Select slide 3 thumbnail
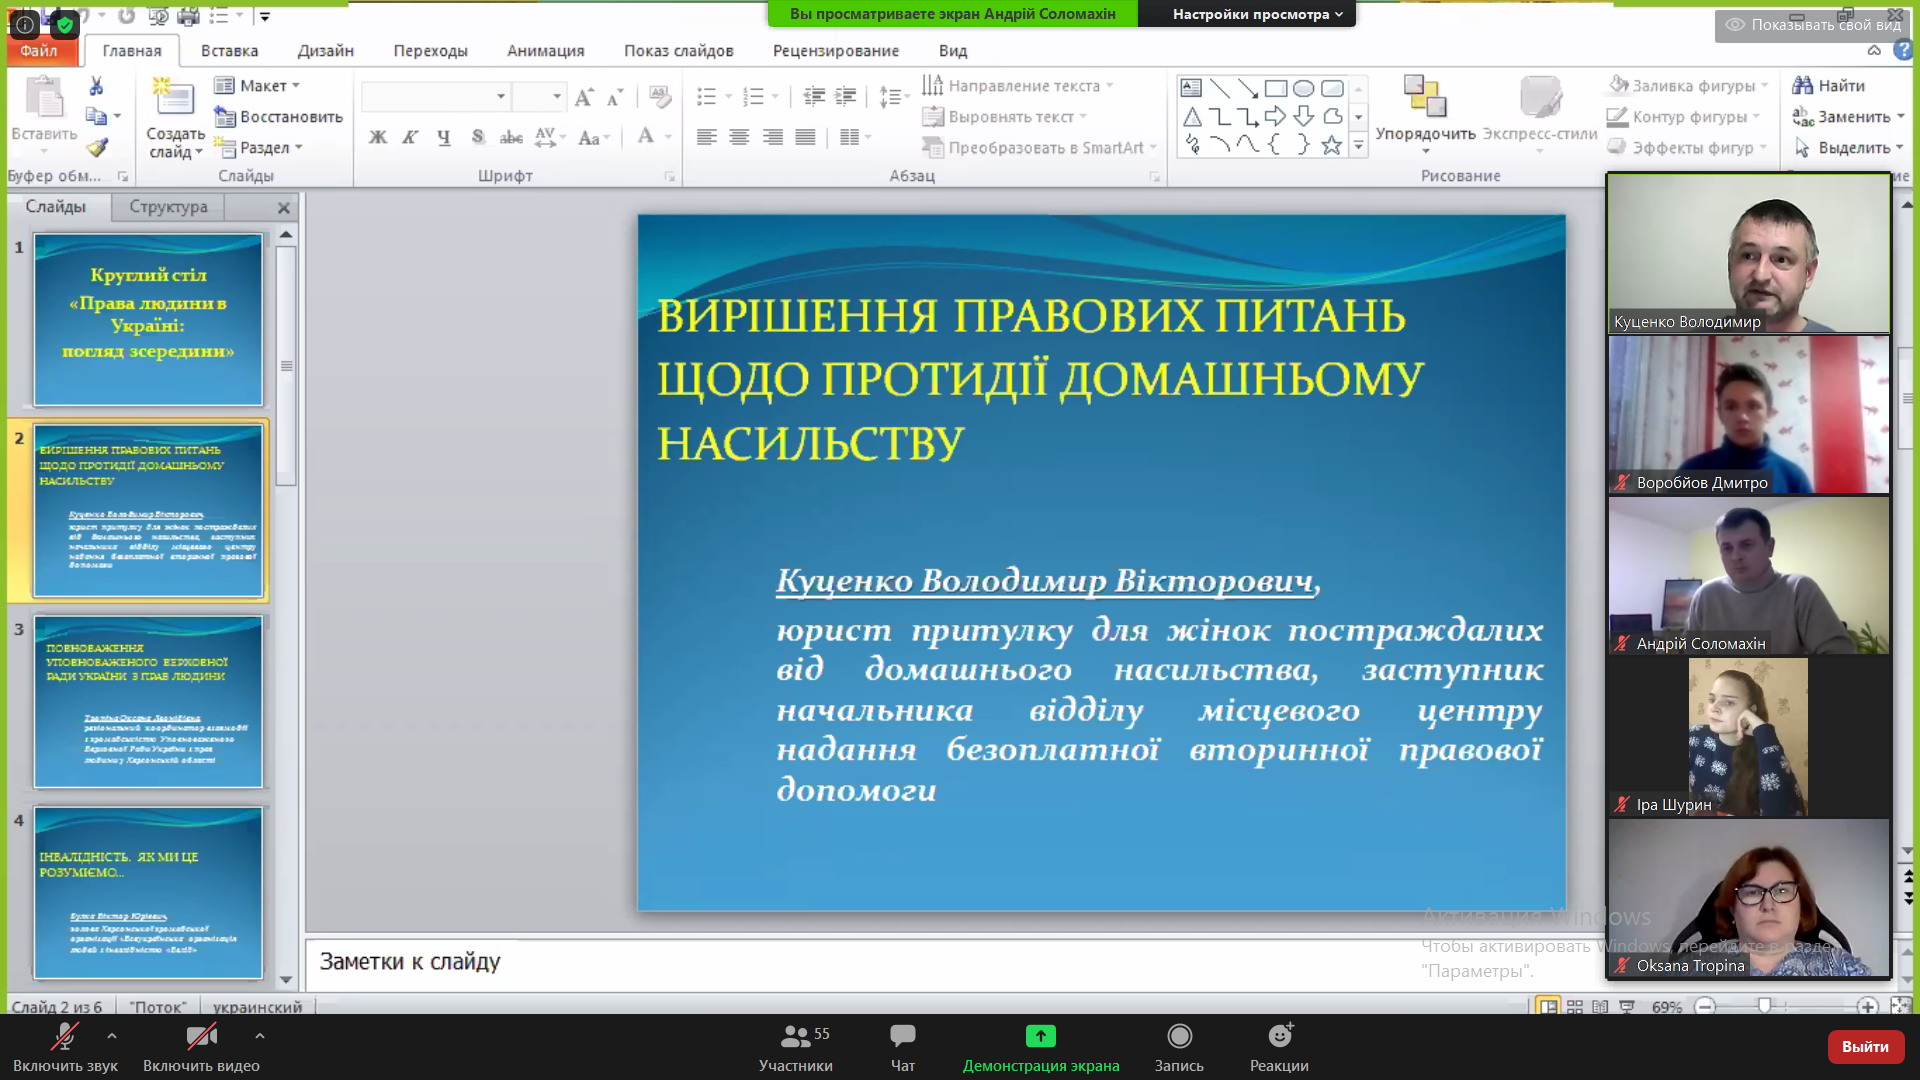Viewport: 1920px width, 1080px height. tap(148, 702)
